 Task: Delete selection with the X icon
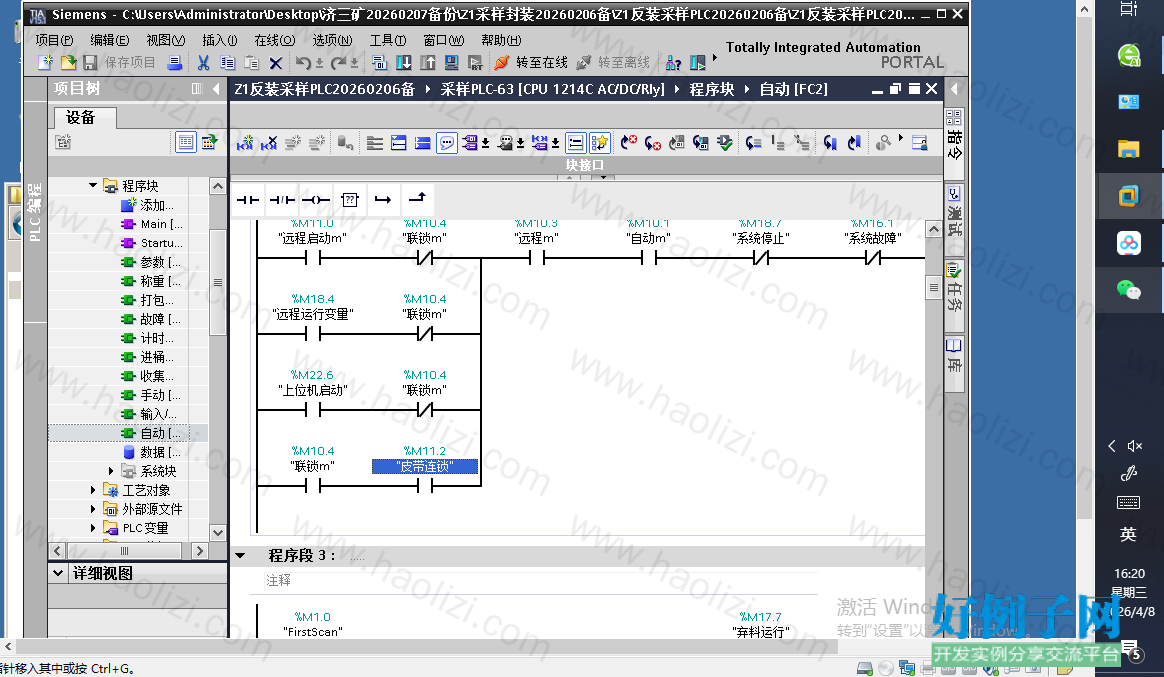[275, 62]
